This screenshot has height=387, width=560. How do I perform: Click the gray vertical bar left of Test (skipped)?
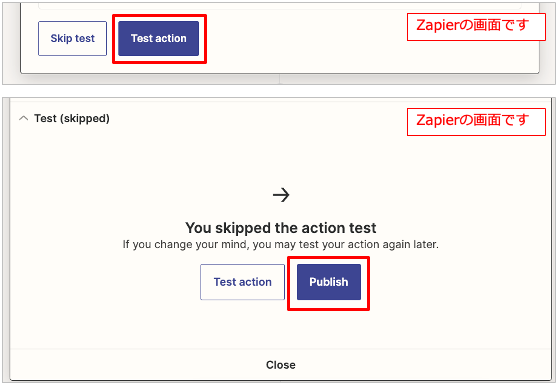[6, 239]
